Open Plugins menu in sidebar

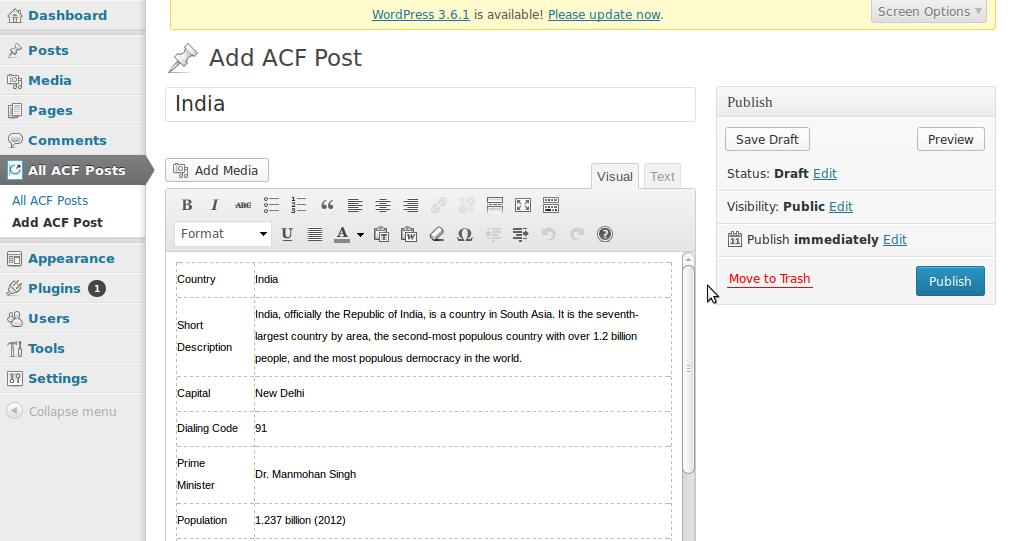click(54, 289)
